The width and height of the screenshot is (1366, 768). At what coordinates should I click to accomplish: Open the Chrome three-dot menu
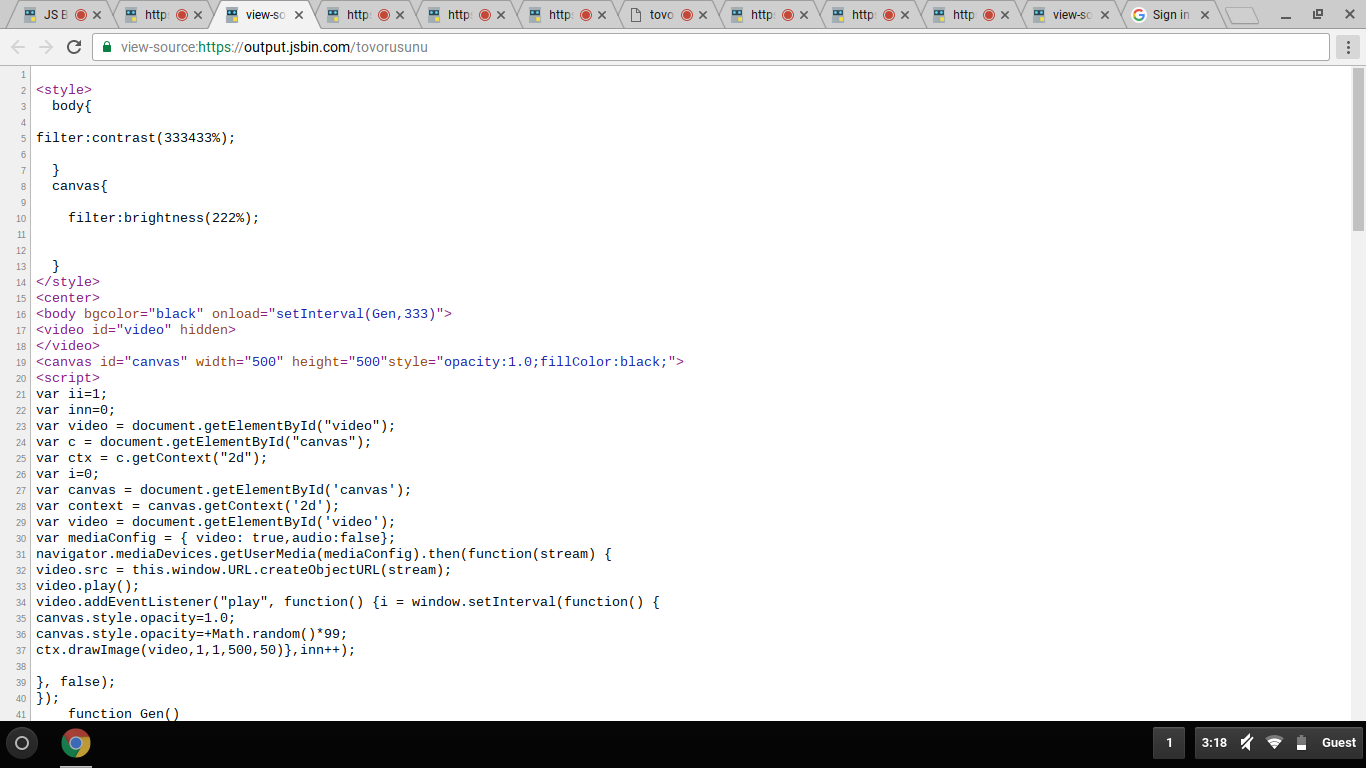tap(1347, 47)
